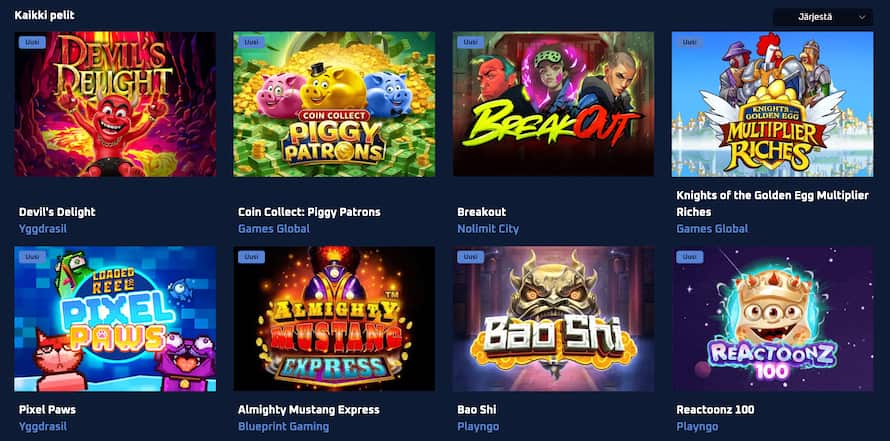This screenshot has width=890, height=441.
Task: Click the Järjestä dropdown chevron arrow
Action: point(862,18)
